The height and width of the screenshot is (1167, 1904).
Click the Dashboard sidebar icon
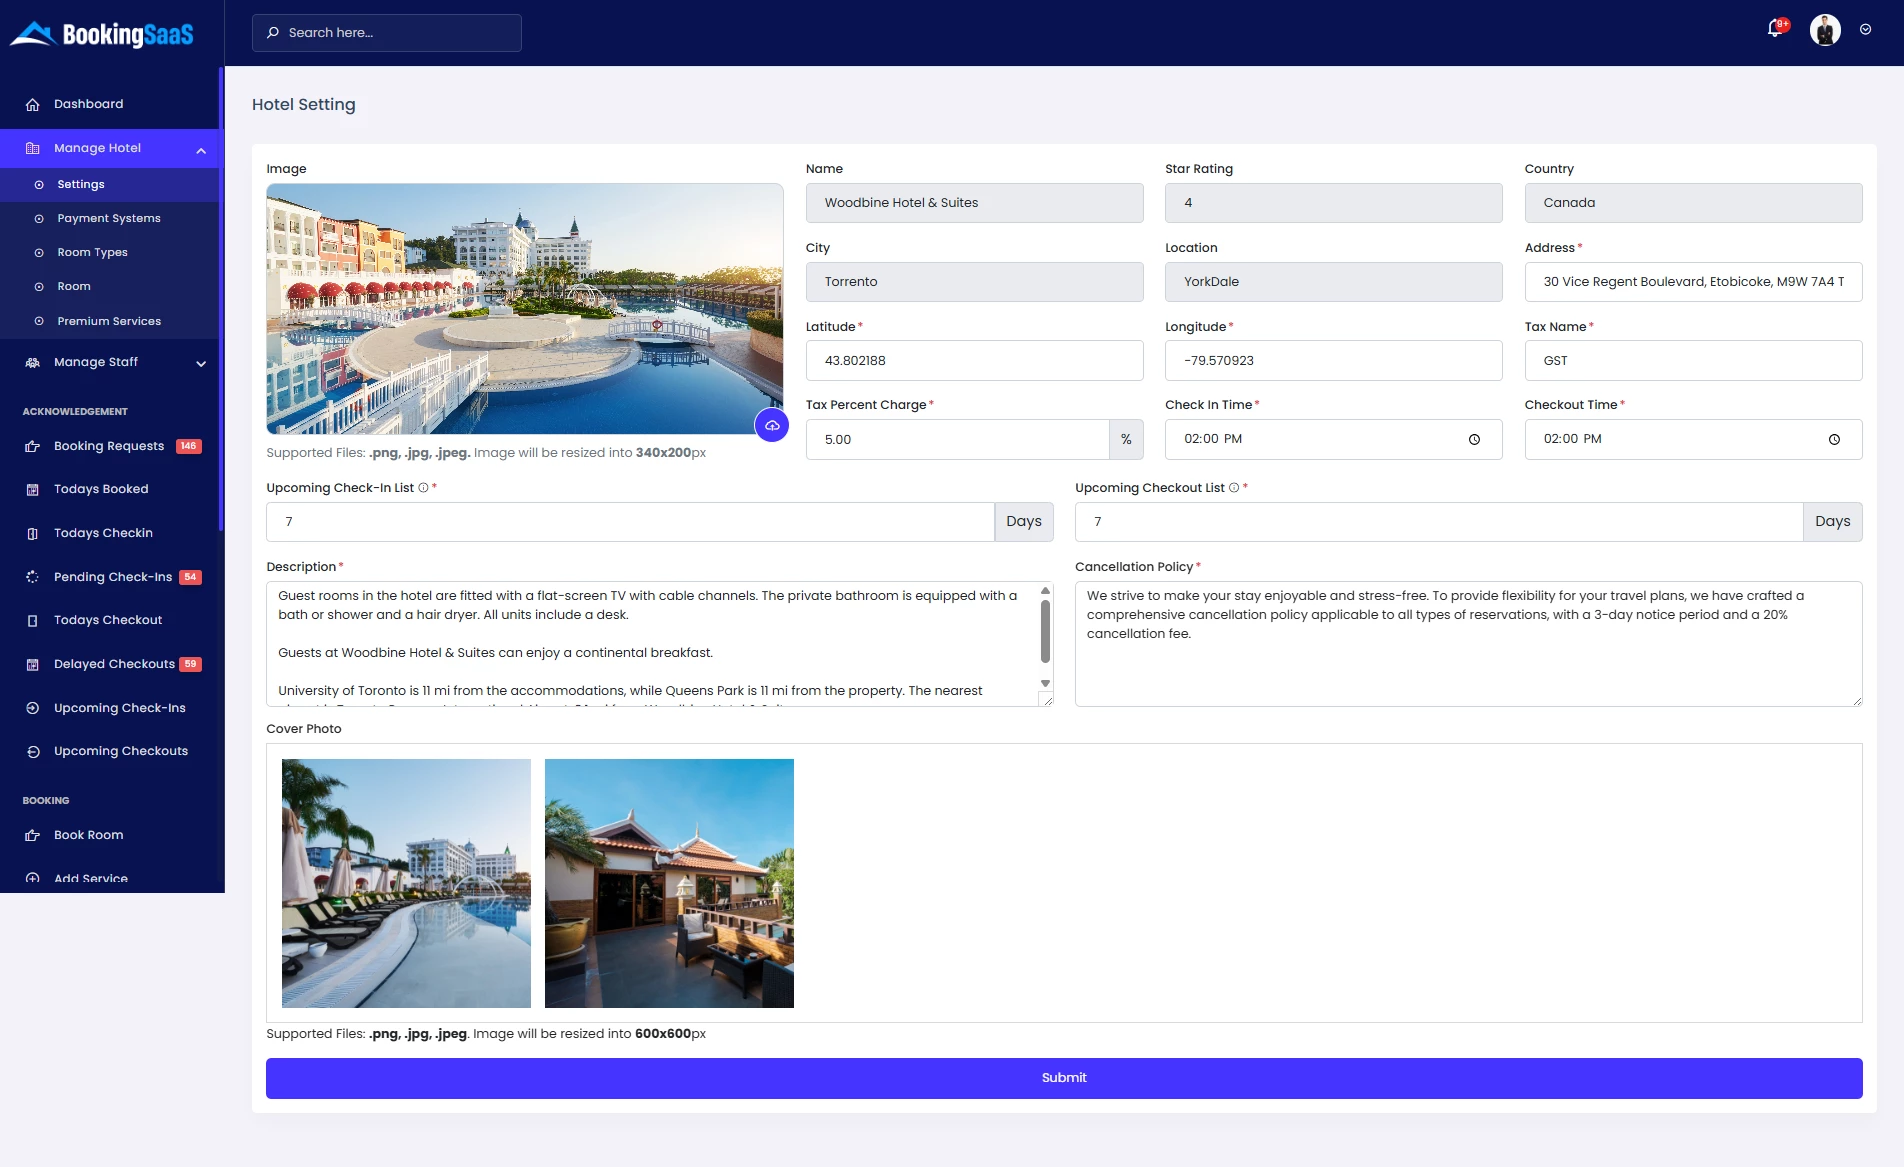pos(33,104)
